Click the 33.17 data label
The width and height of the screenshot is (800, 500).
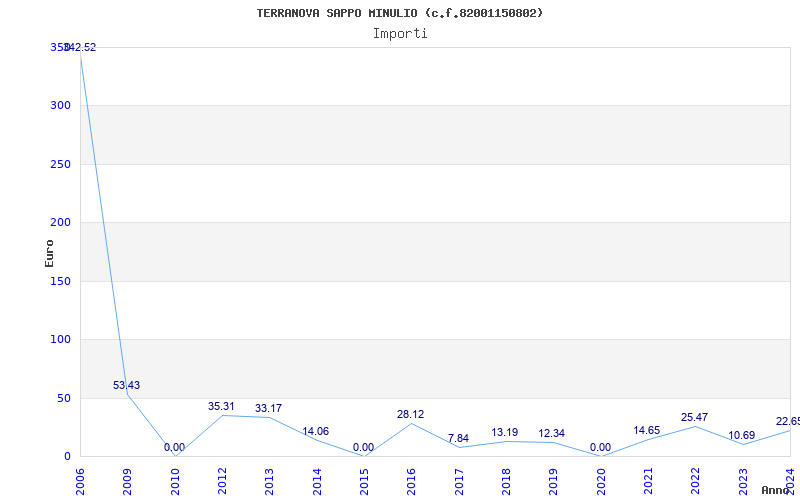(268, 409)
